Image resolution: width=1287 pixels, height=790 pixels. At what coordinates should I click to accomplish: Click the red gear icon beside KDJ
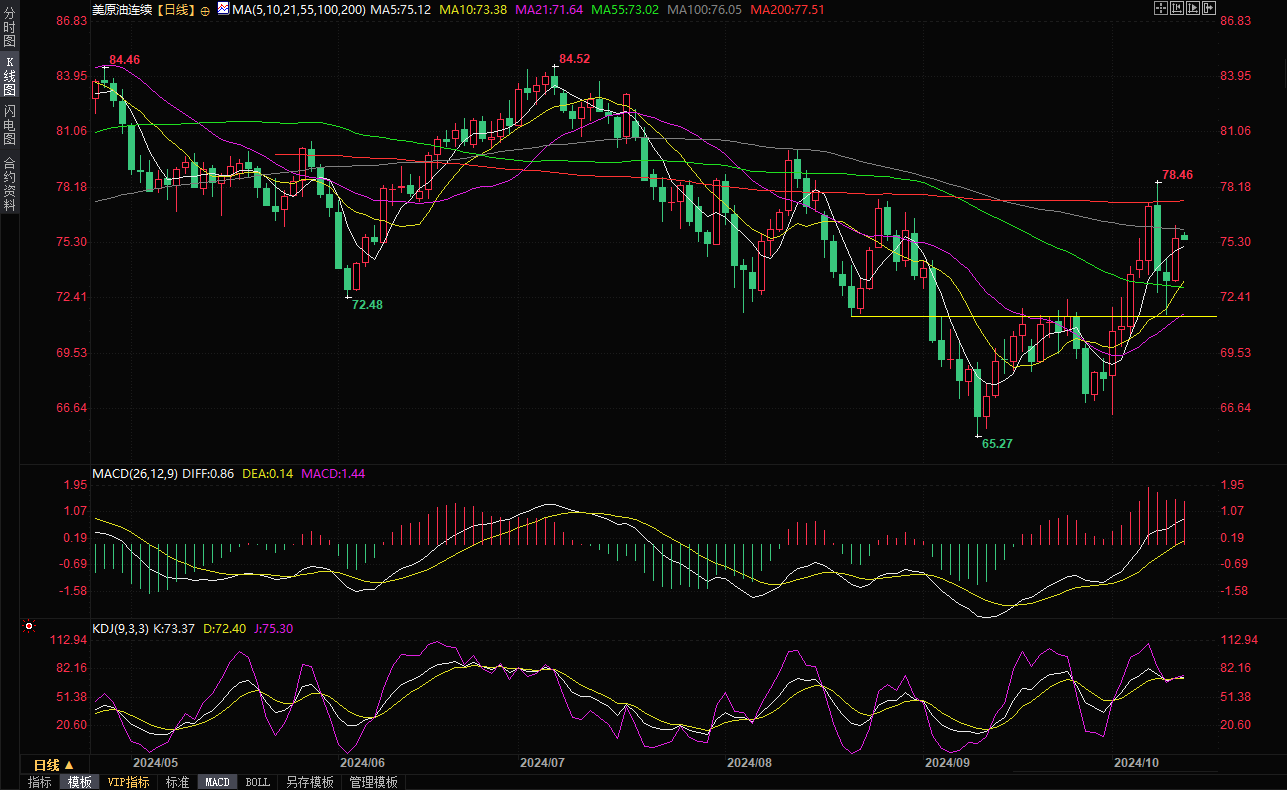pos(28,628)
